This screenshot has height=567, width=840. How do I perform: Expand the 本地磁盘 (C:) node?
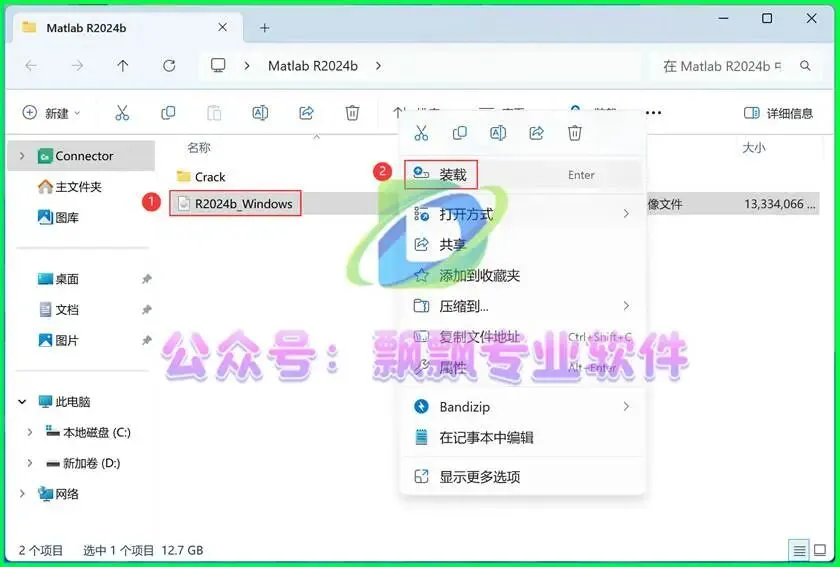tap(29, 432)
